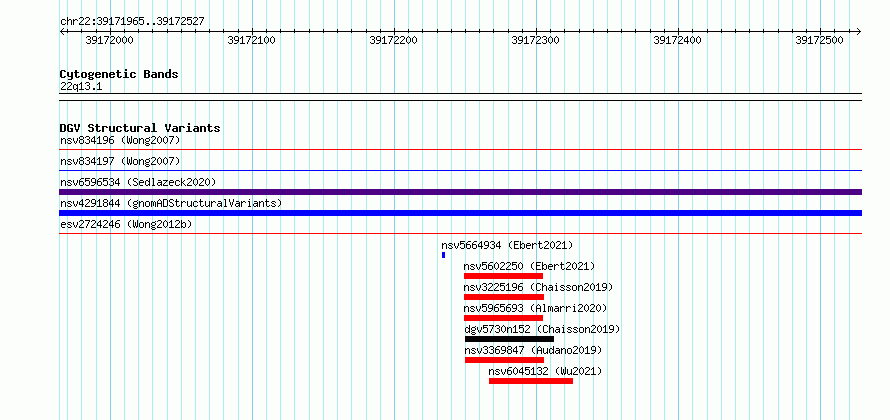Click the red bar under nsv3225196
This screenshot has height=420, width=890.
pyautogui.click(x=503, y=297)
